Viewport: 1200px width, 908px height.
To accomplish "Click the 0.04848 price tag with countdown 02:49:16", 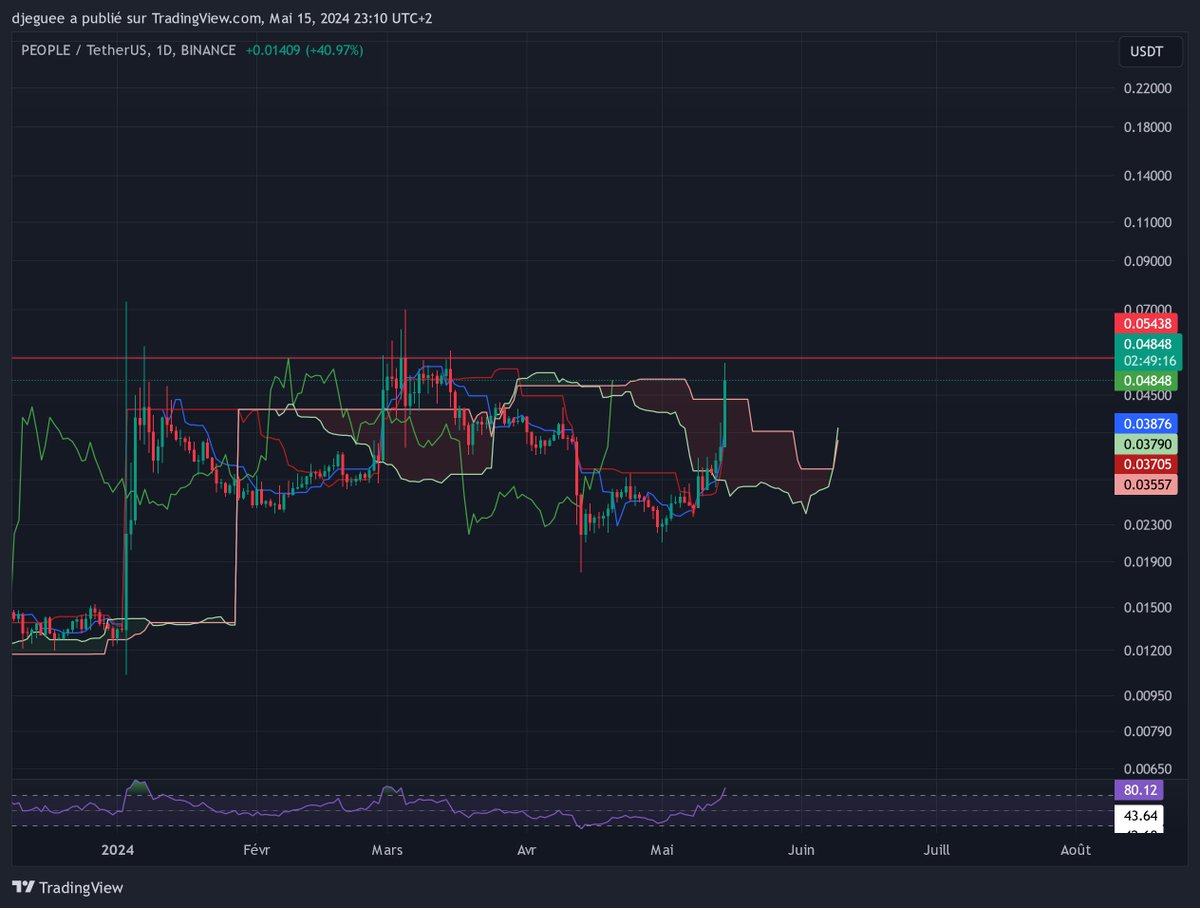I will click(1148, 351).
